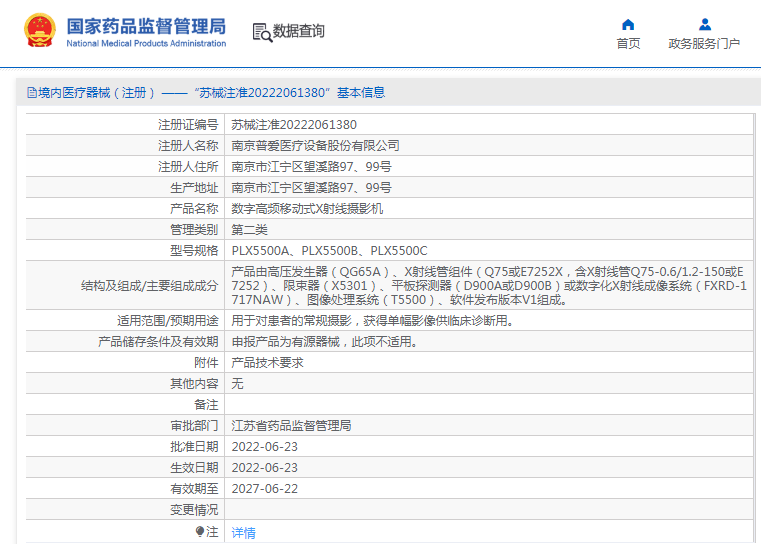Go to 首页 text link
Viewport: 761px width, 544px height.
tap(628, 44)
